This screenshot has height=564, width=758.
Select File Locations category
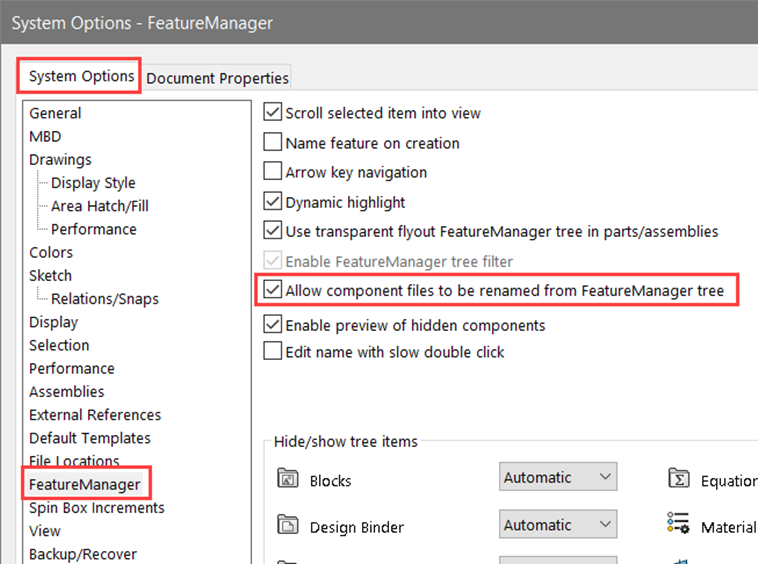(x=74, y=460)
